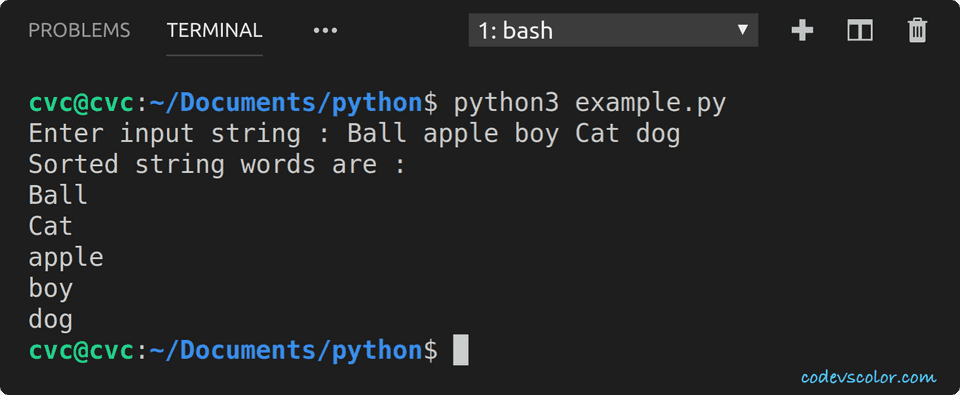Click the output word 'boy'

tap(50, 288)
